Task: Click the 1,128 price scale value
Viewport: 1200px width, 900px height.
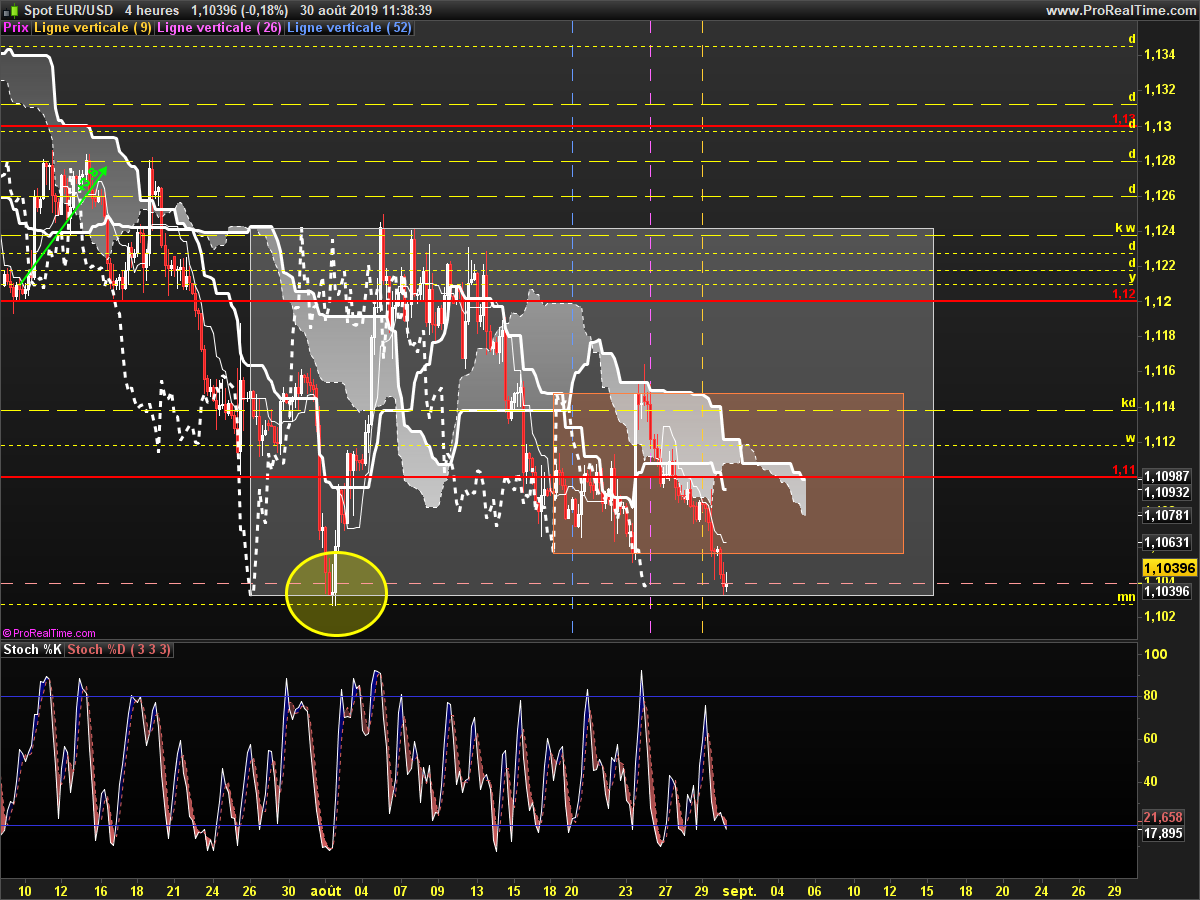Action: click(1160, 160)
